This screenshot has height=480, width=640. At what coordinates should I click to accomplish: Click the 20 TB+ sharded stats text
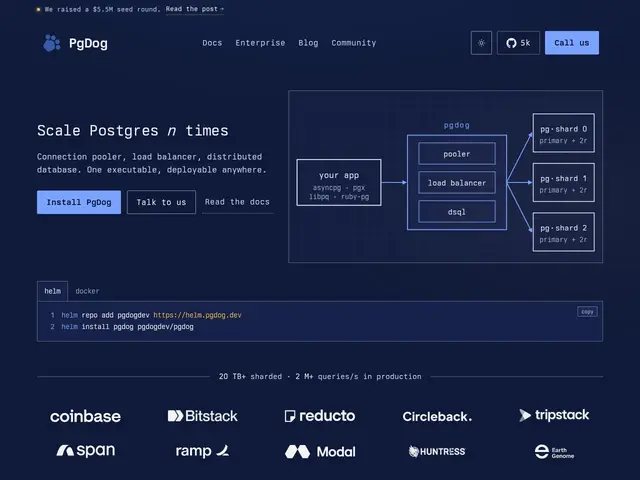pos(320,376)
